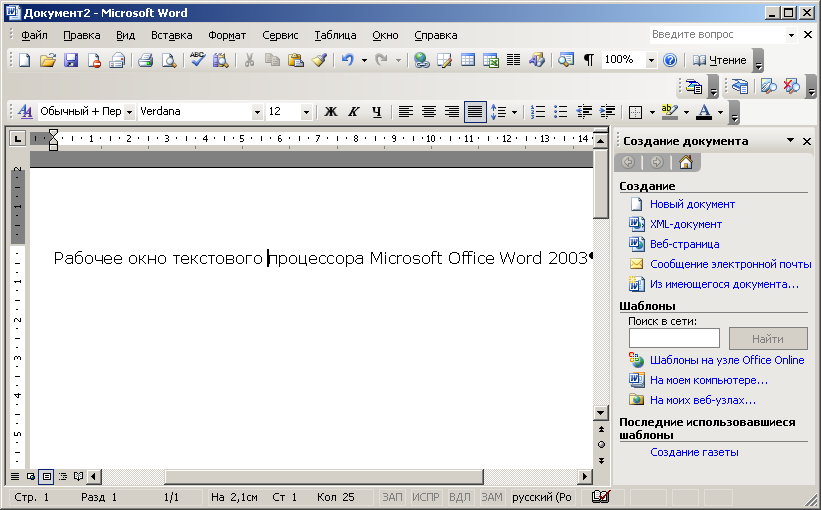This screenshot has height=510, width=821.
Task: Open the Формат menu
Action: pos(227,35)
